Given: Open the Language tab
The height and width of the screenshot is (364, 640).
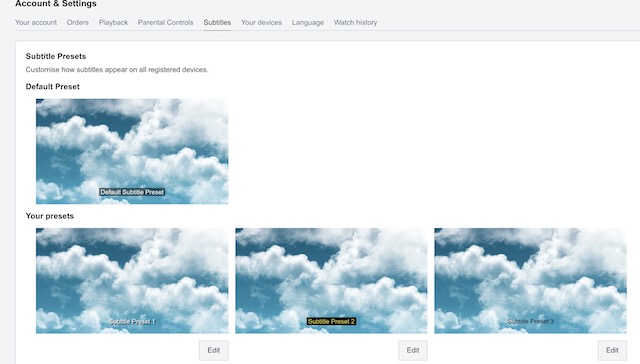Looking at the screenshot, I should [308, 22].
